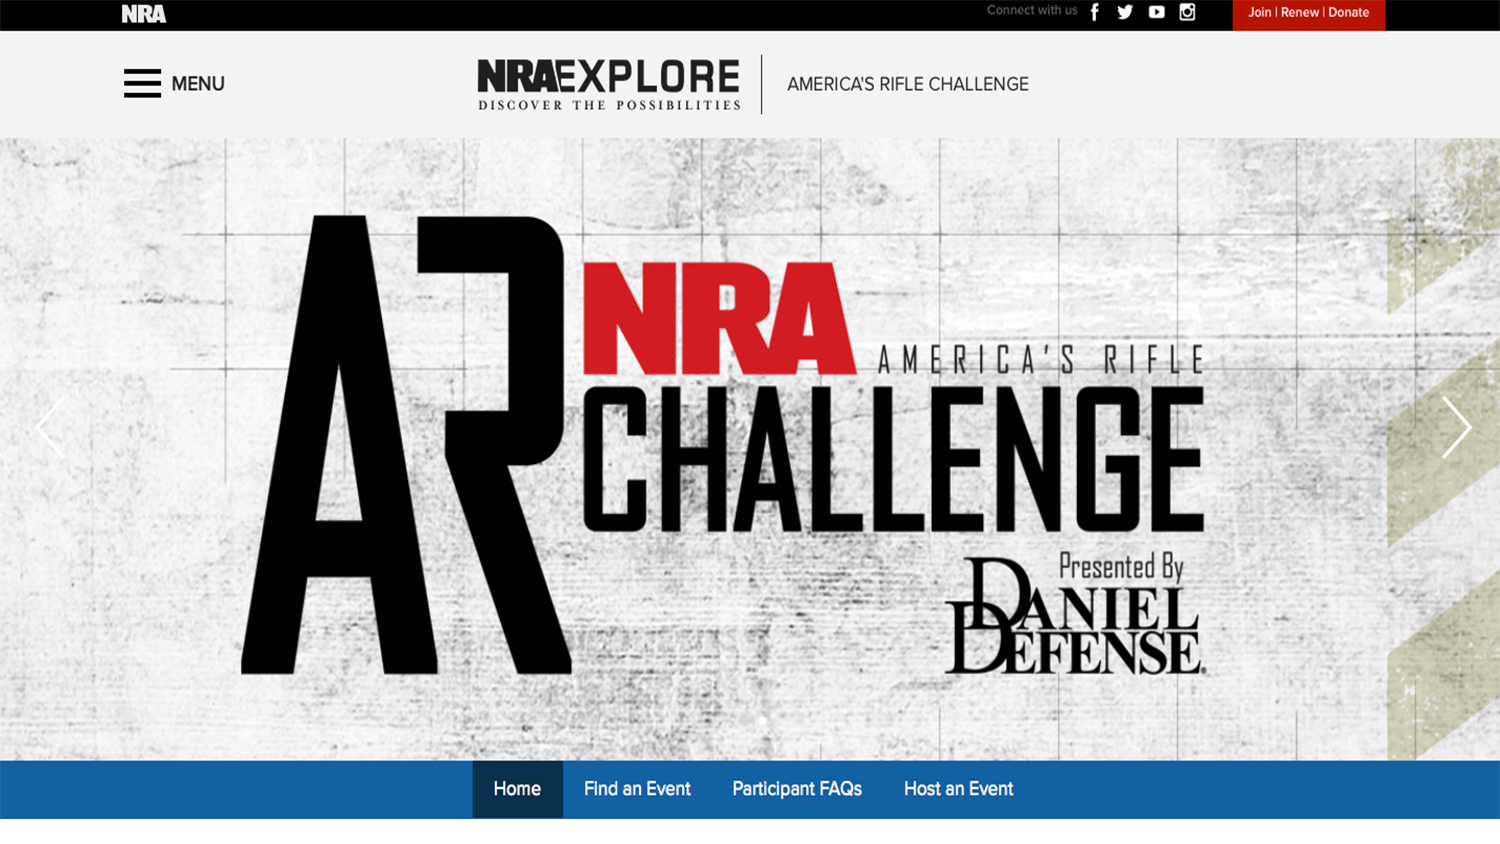The height and width of the screenshot is (844, 1500).
Task: Open the Host an Event tab
Action: point(958,789)
